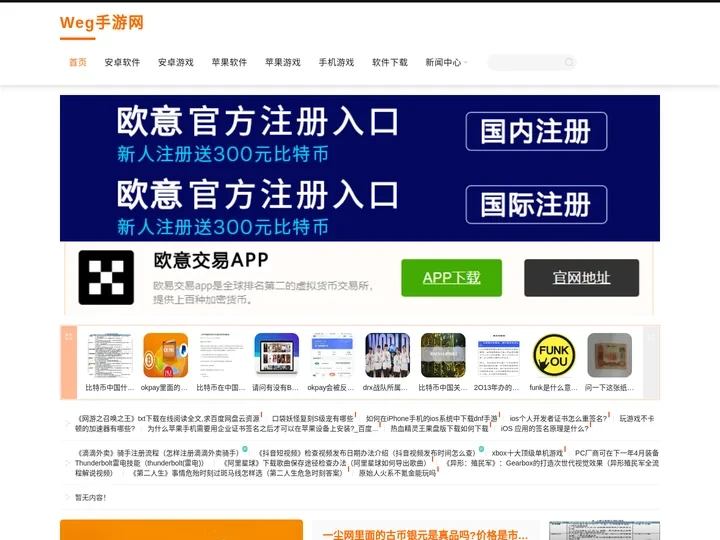Open the 比特币中国什... thumbnail
The width and height of the screenshot is (720, 540).
coord(110,355)
